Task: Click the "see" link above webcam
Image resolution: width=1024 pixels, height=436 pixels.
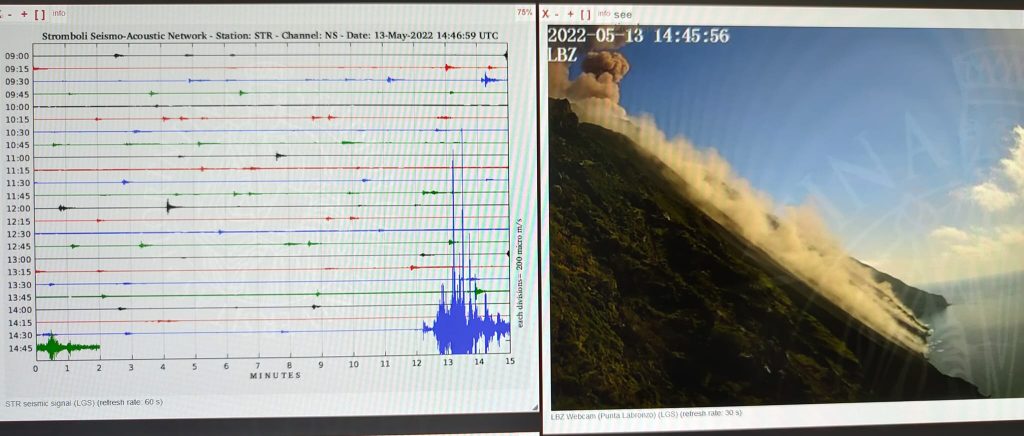Action: point(623,15)
